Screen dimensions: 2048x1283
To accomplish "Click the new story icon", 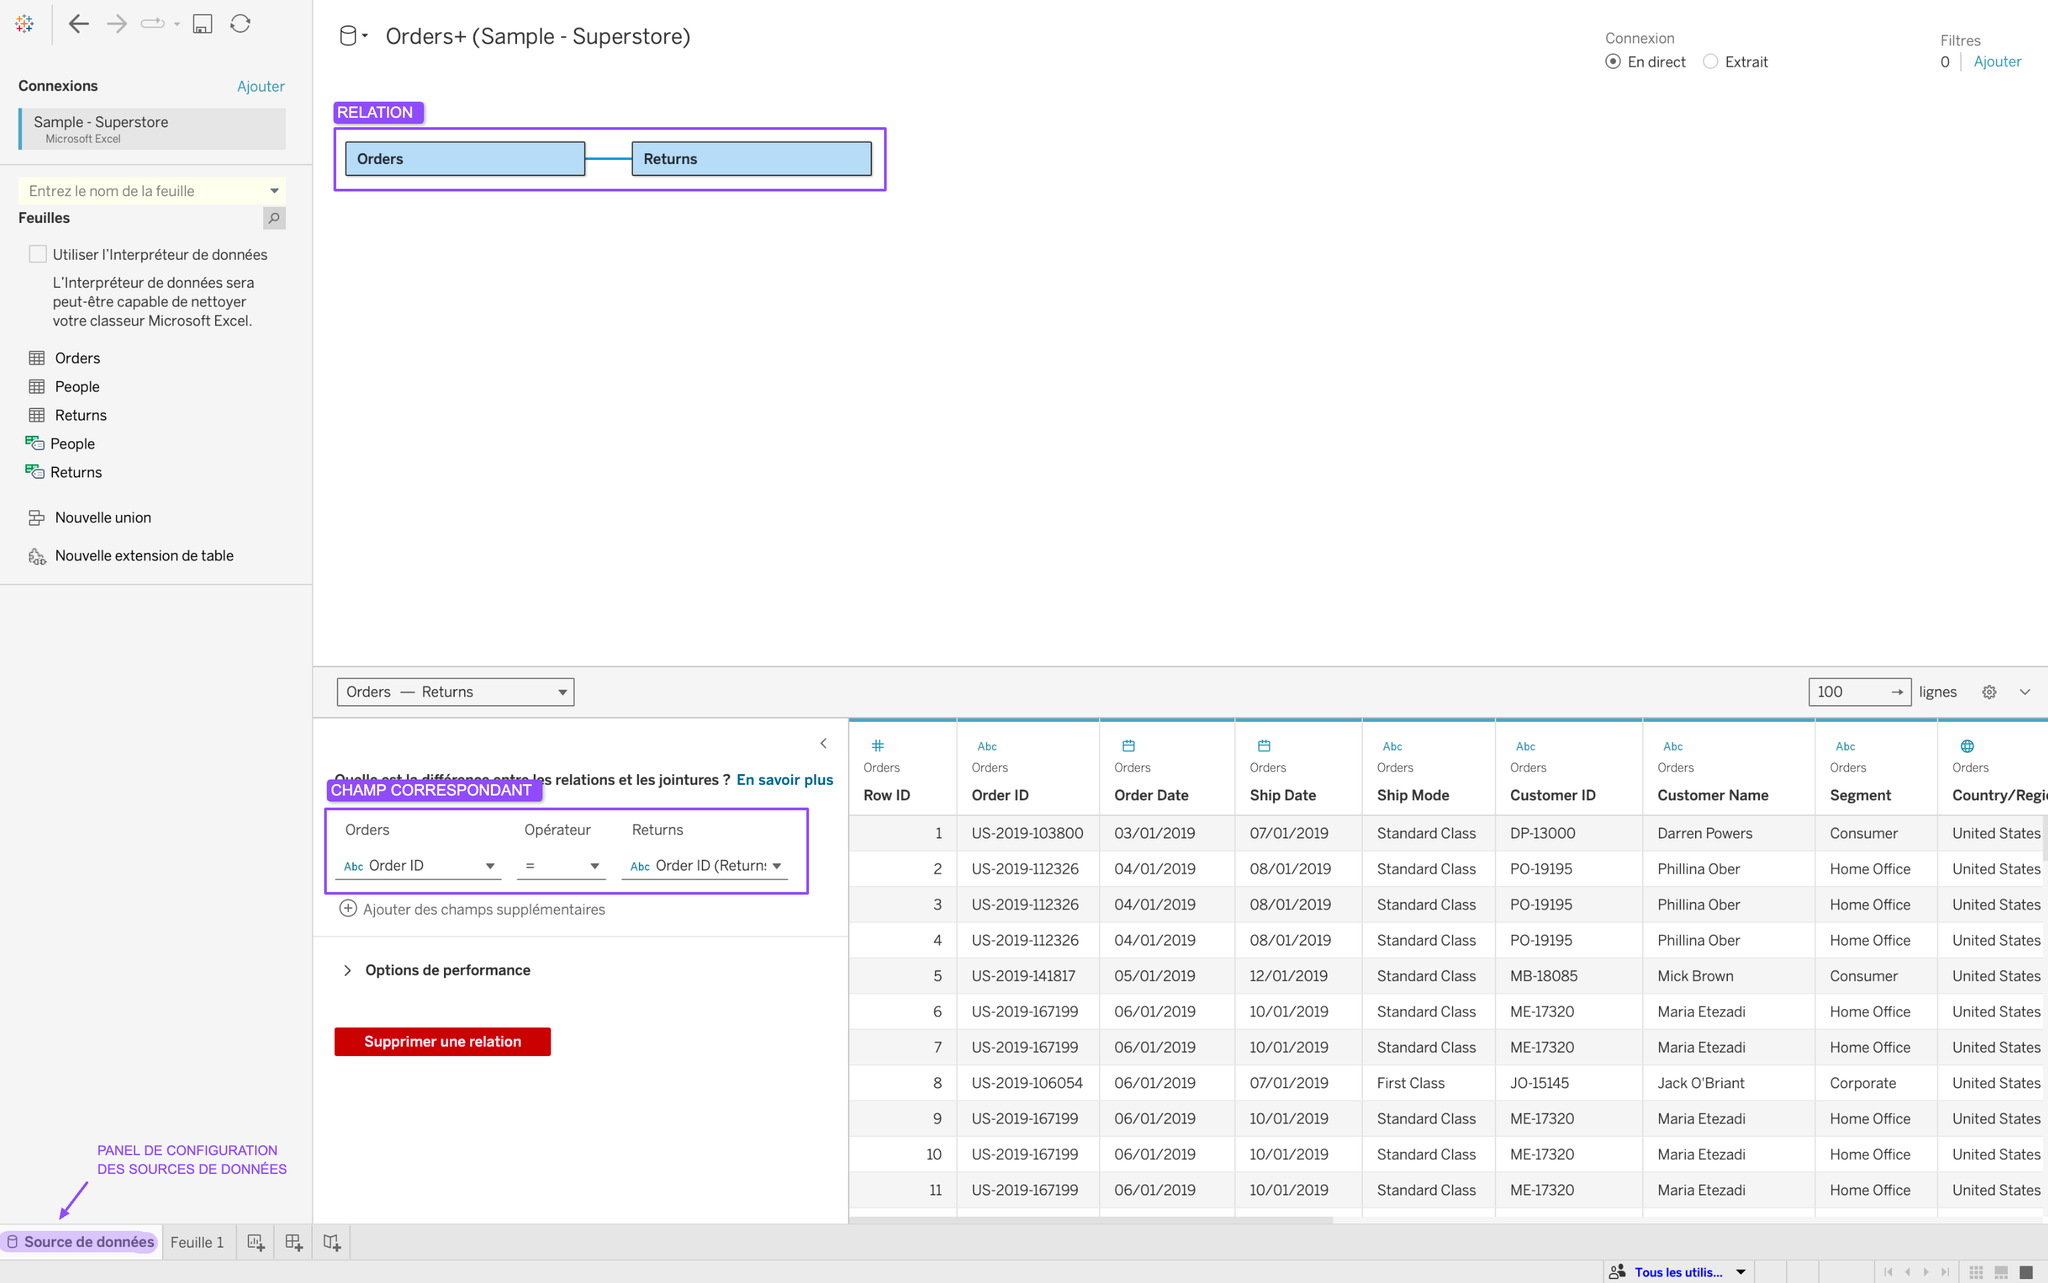I will pyautogui.click(x=332, y=1242).
